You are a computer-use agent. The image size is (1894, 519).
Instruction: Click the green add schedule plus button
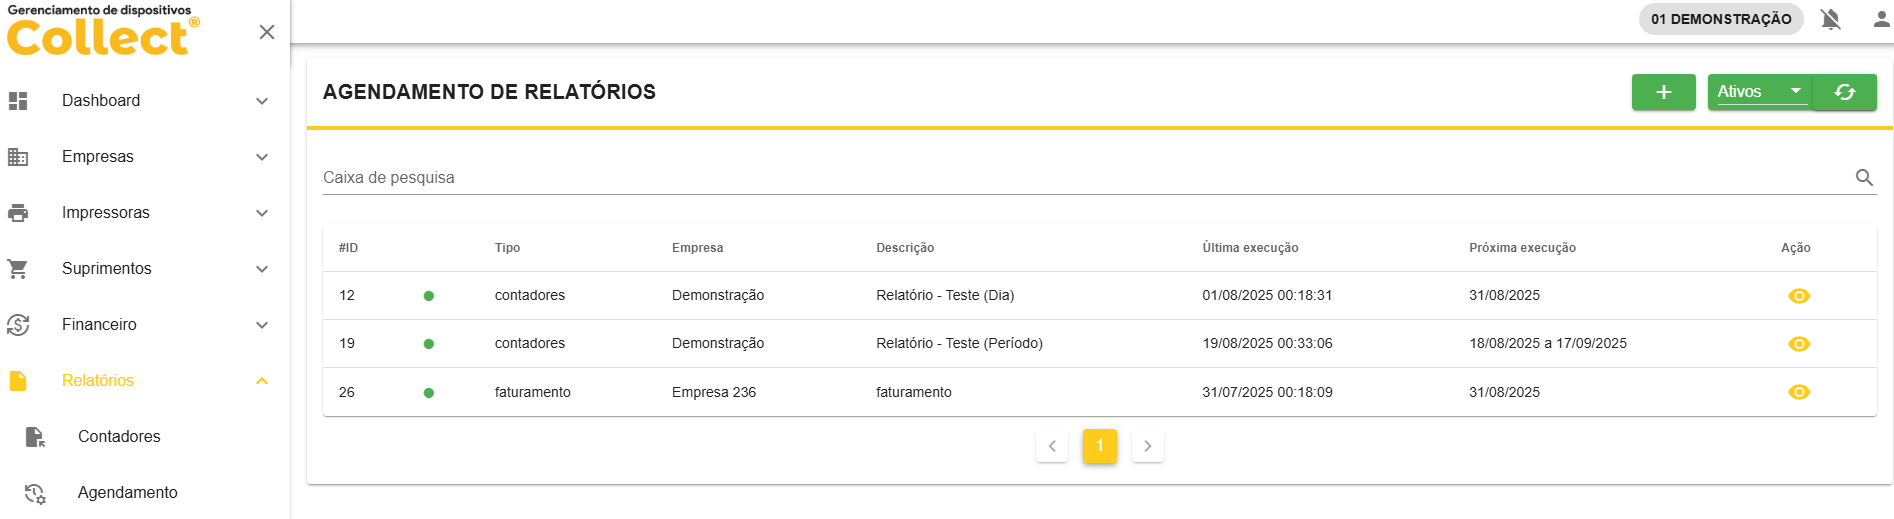click(x=1663, y=92)
